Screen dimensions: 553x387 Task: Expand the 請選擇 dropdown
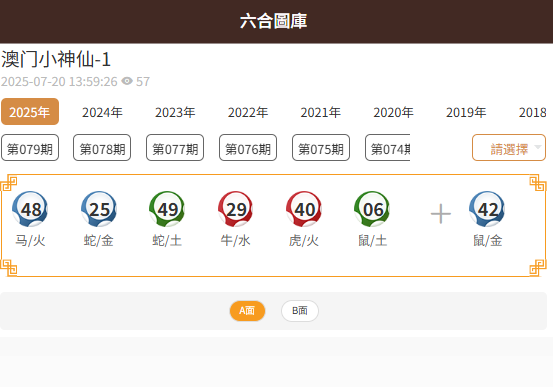pos(509,148)
